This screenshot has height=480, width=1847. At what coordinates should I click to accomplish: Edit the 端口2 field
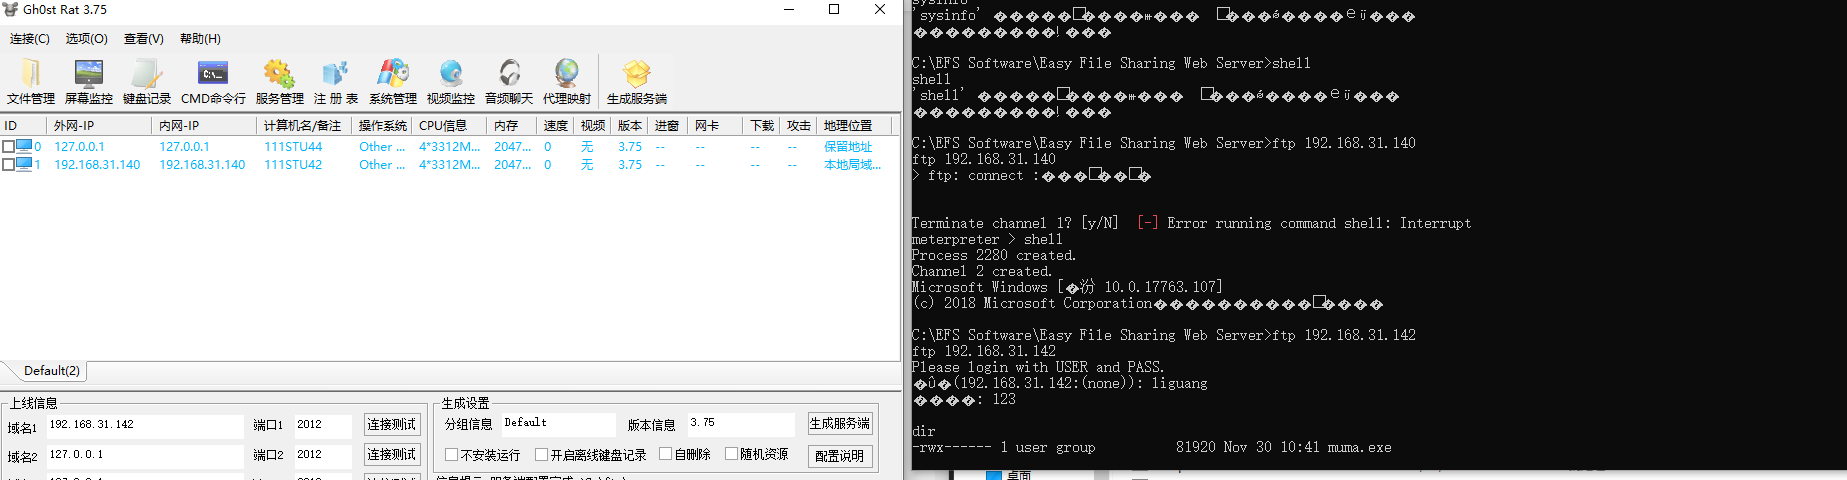click(322, 455)
